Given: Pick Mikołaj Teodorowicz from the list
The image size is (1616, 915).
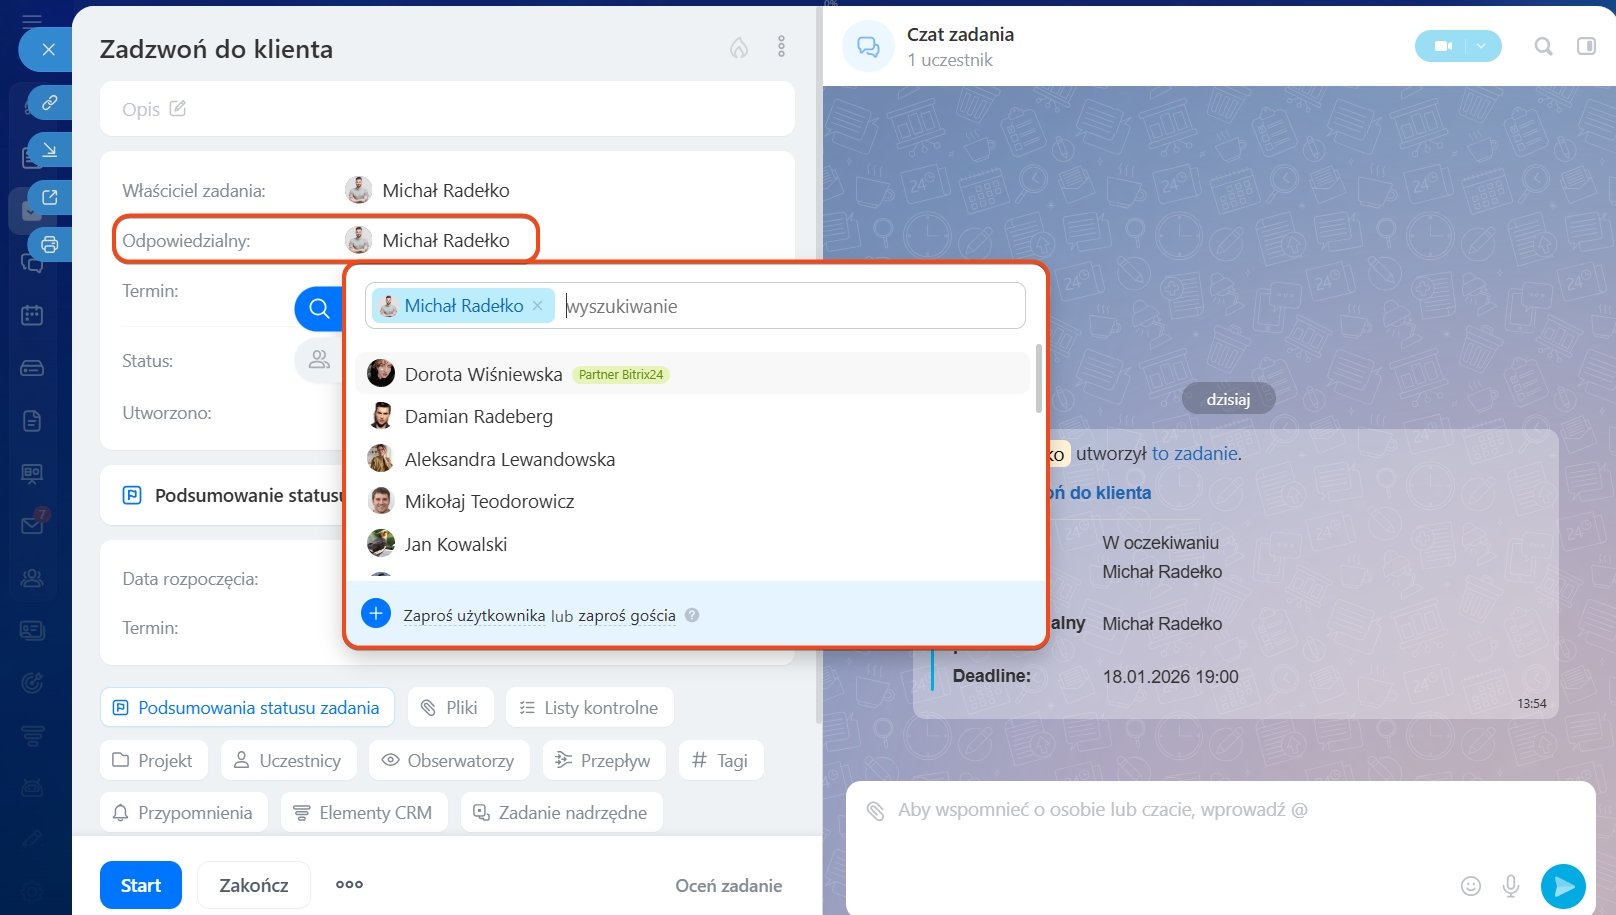Looking at the screenshot, I should pyautogui.click(x=692, y=501).
